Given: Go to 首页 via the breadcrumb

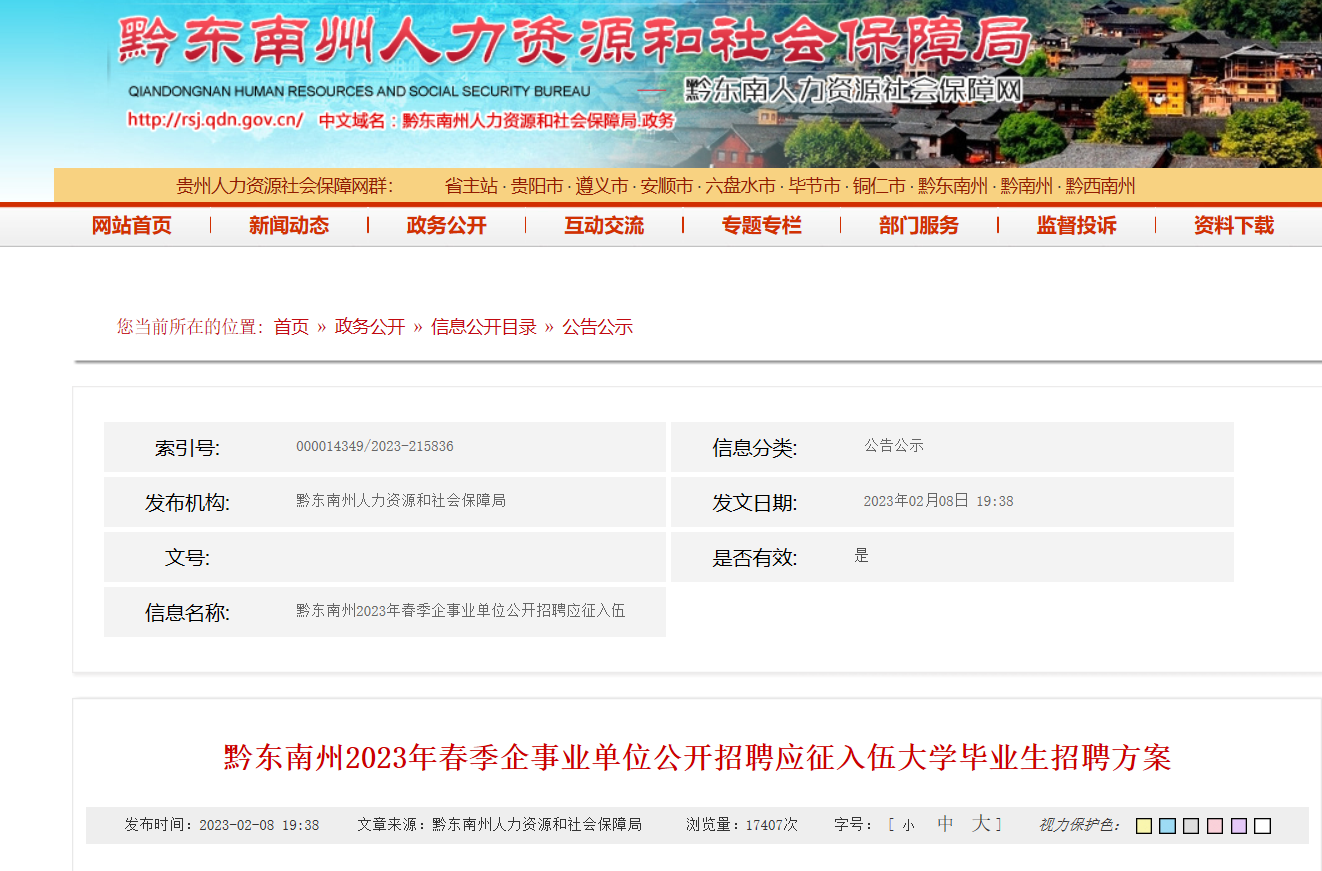Looking at the screenshot, I should coord(291,327).
